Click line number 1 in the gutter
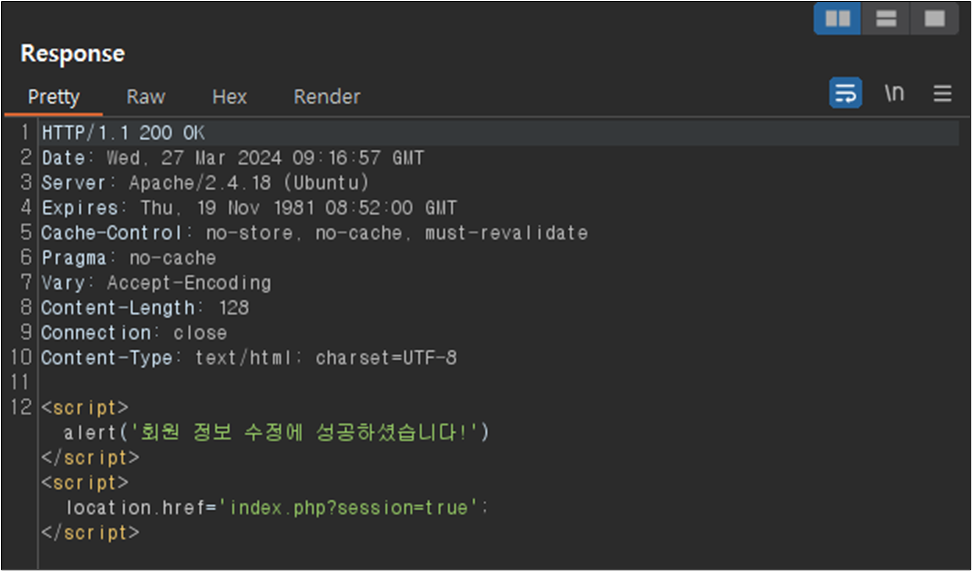 (25, 133)
